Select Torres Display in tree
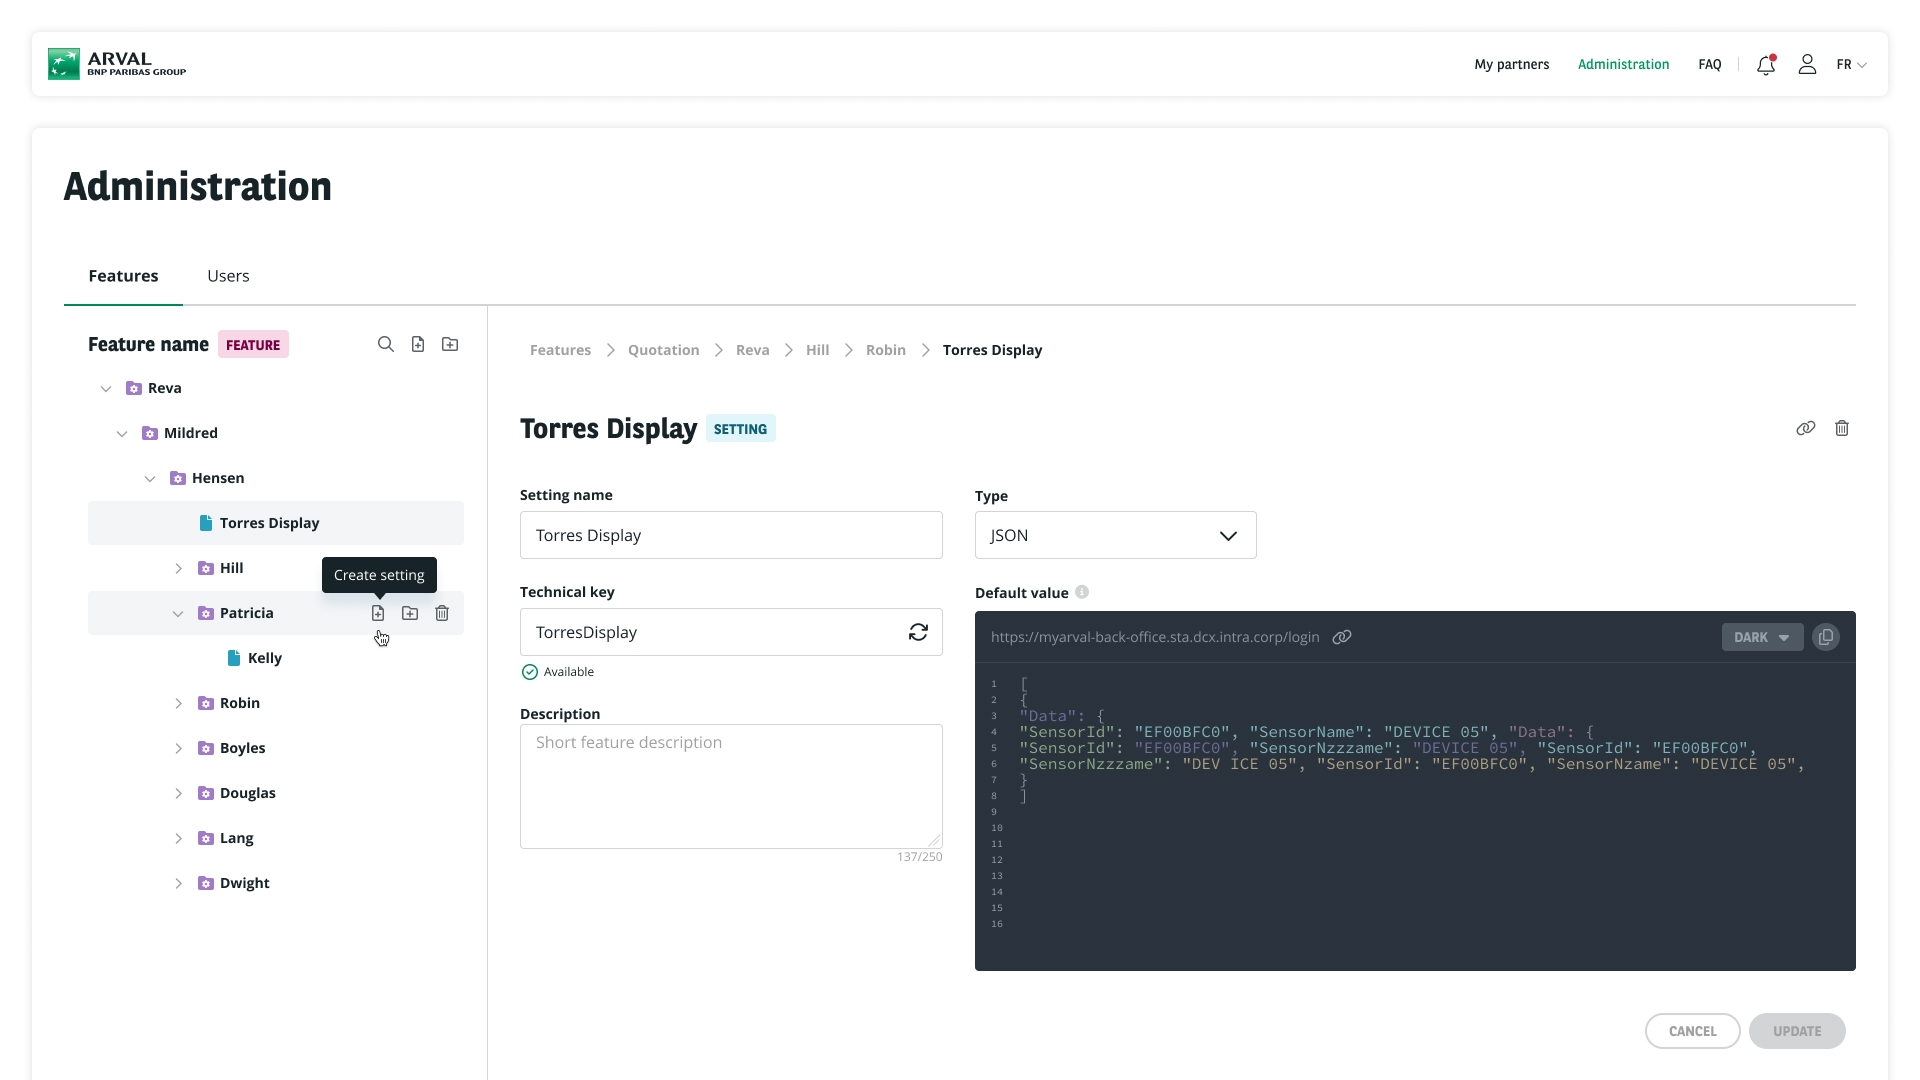1920x1080 pixels. (276, 523)
